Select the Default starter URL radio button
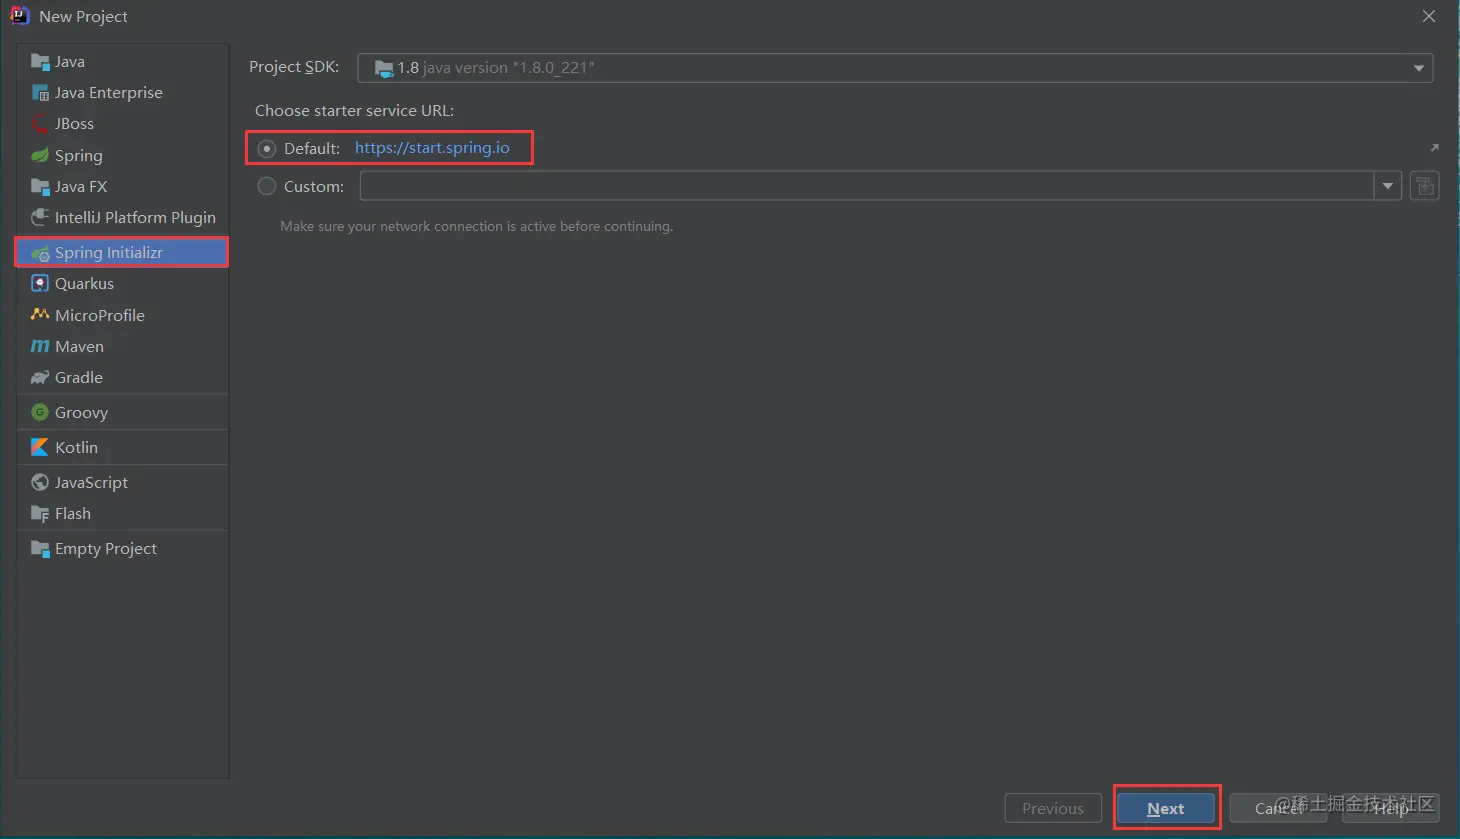The height and width of the screenshot is (839, 1460). 267,149
